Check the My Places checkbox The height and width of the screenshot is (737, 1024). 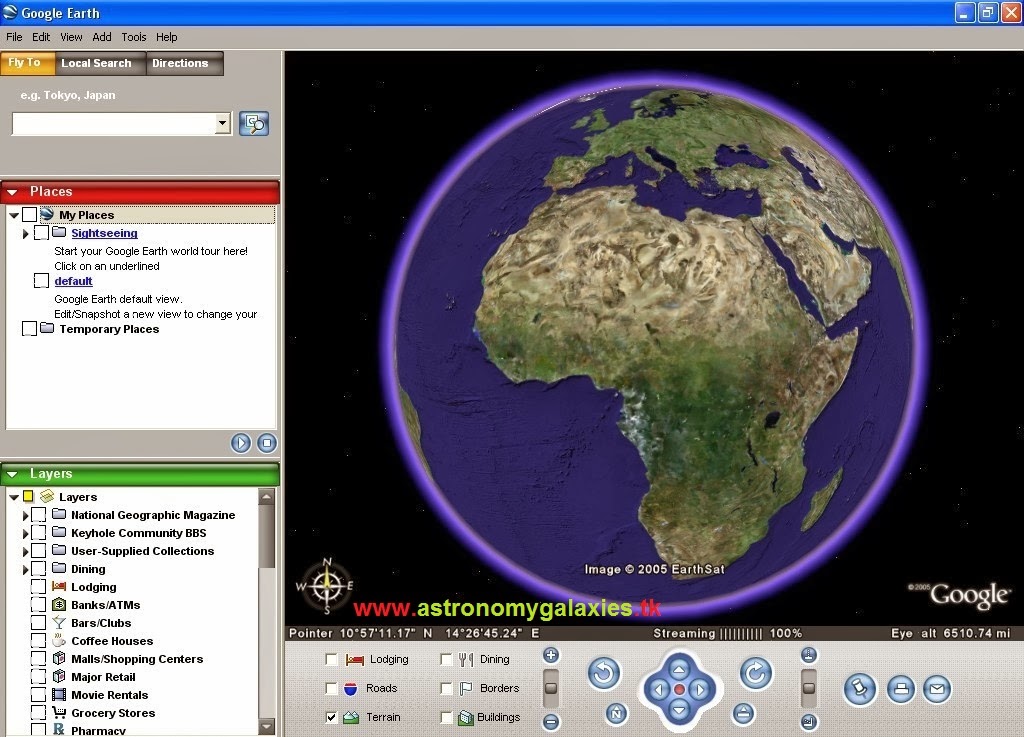29,214
